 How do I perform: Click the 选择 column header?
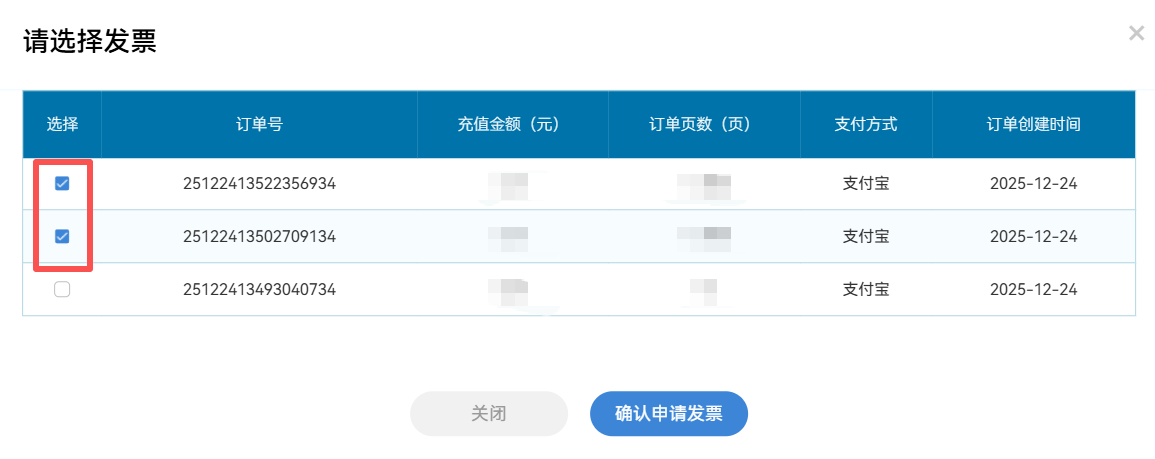pos(62,125)
